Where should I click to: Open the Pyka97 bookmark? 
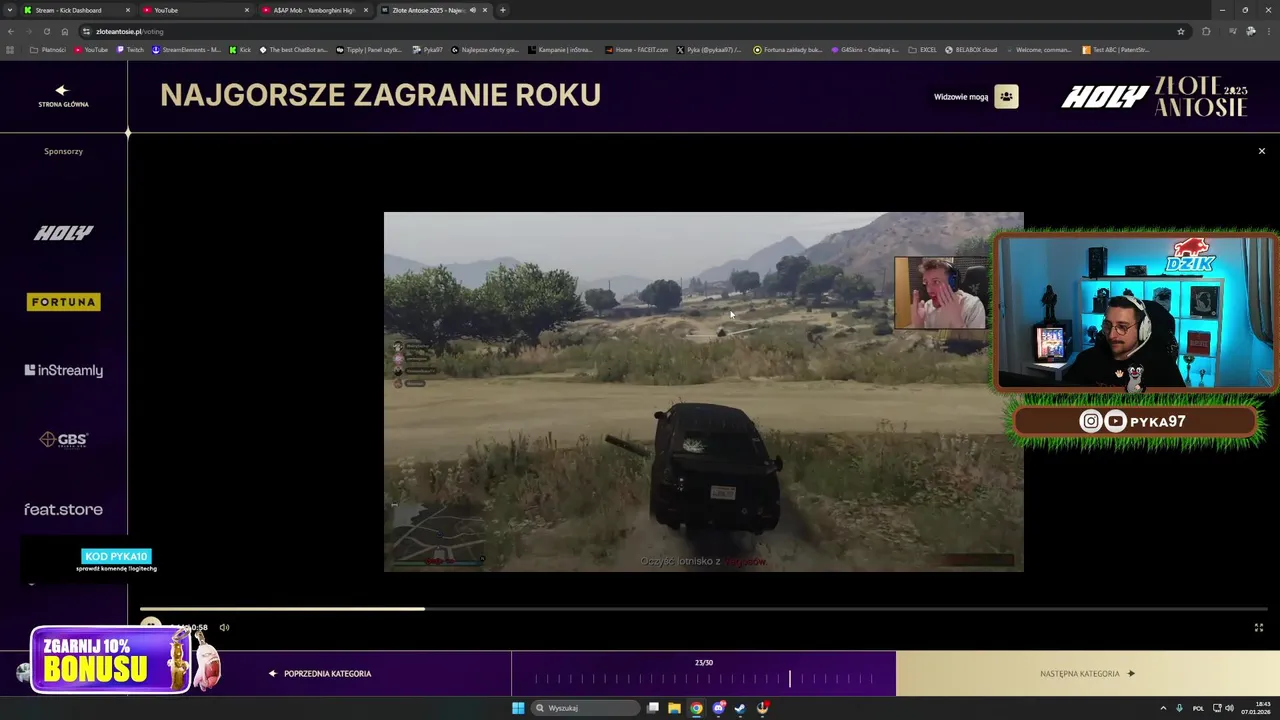427,50
